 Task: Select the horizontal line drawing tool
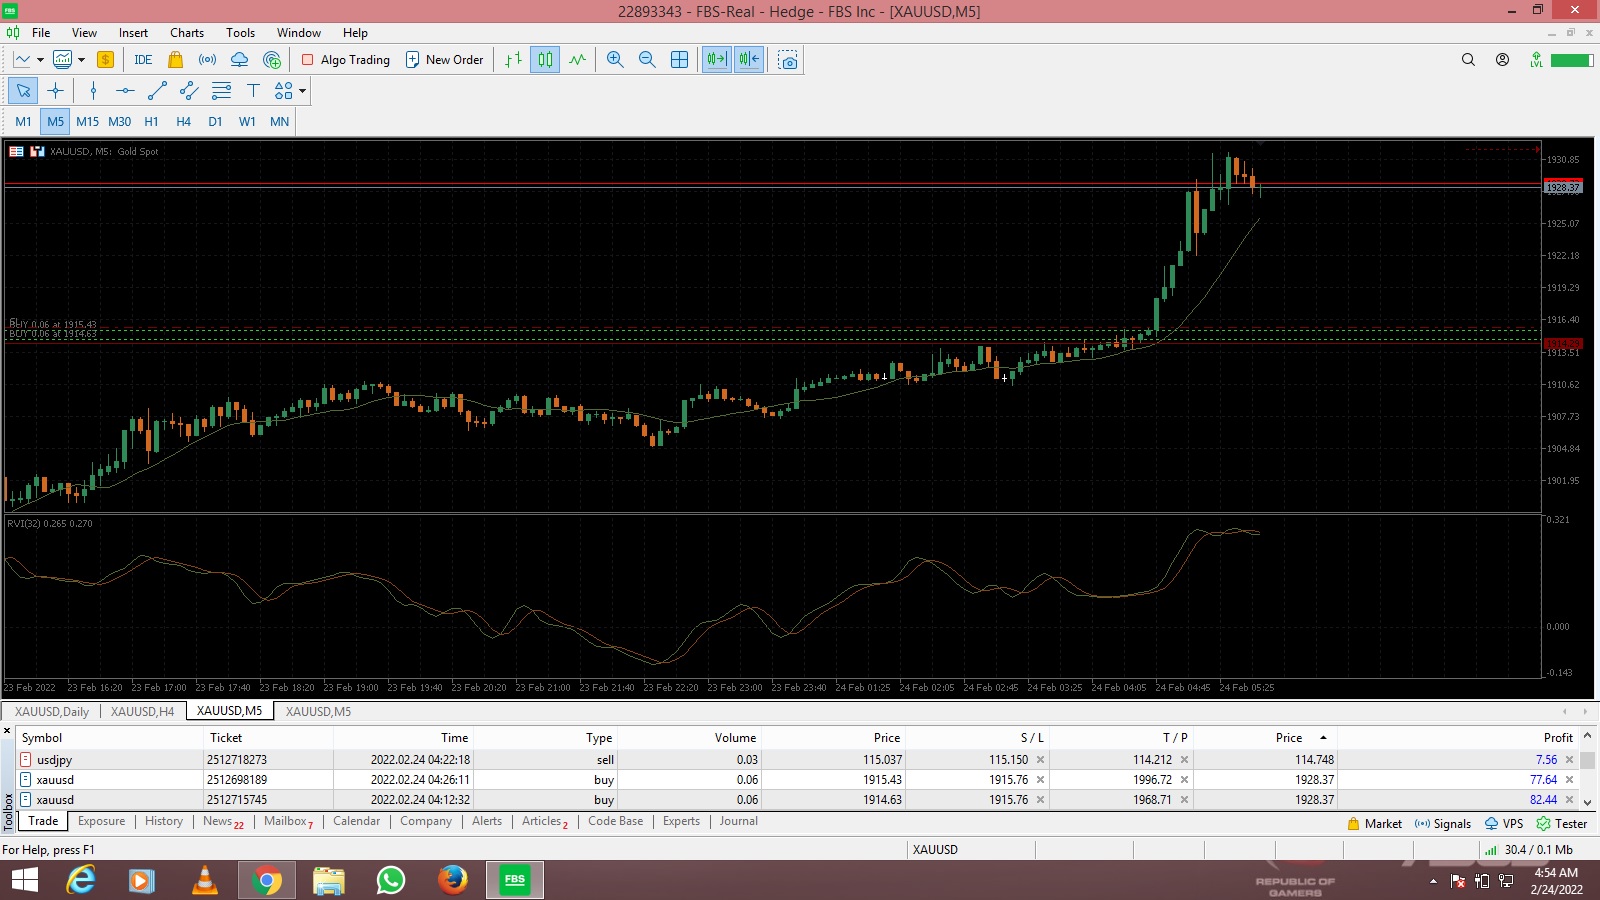point(125,91)
